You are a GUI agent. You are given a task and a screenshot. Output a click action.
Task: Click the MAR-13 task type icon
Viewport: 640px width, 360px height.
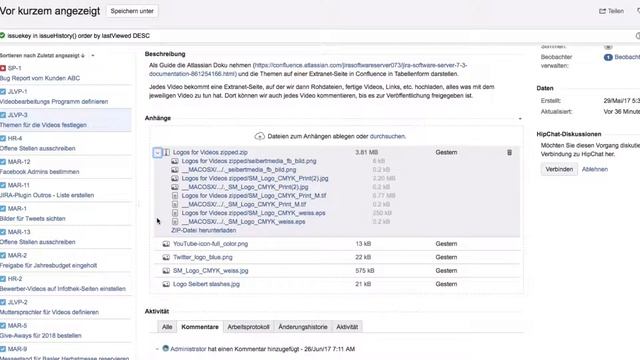coord(3,232)
